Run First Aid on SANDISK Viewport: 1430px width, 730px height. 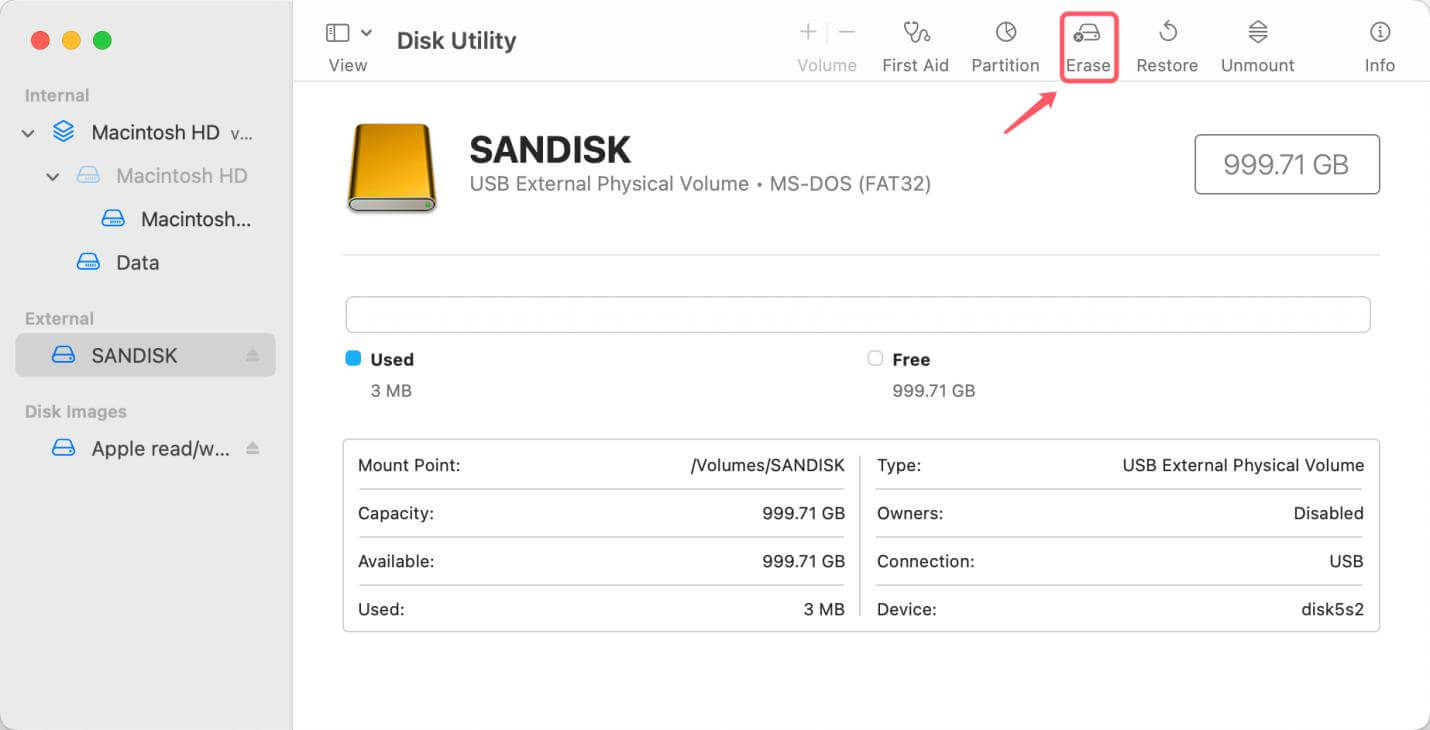916,40
